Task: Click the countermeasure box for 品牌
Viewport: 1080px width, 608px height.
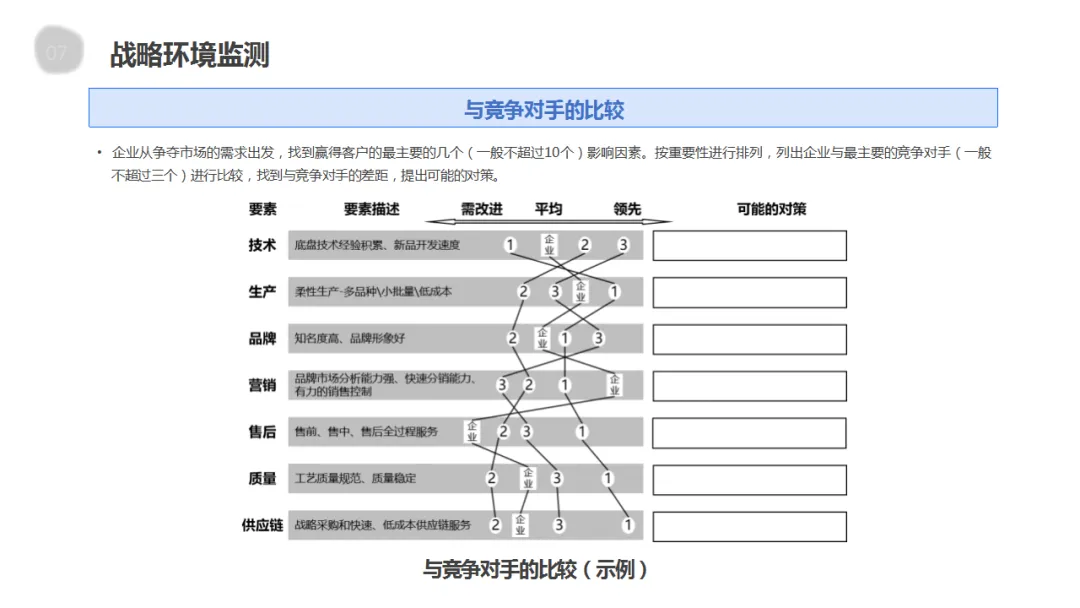Action: pos(749,339)
